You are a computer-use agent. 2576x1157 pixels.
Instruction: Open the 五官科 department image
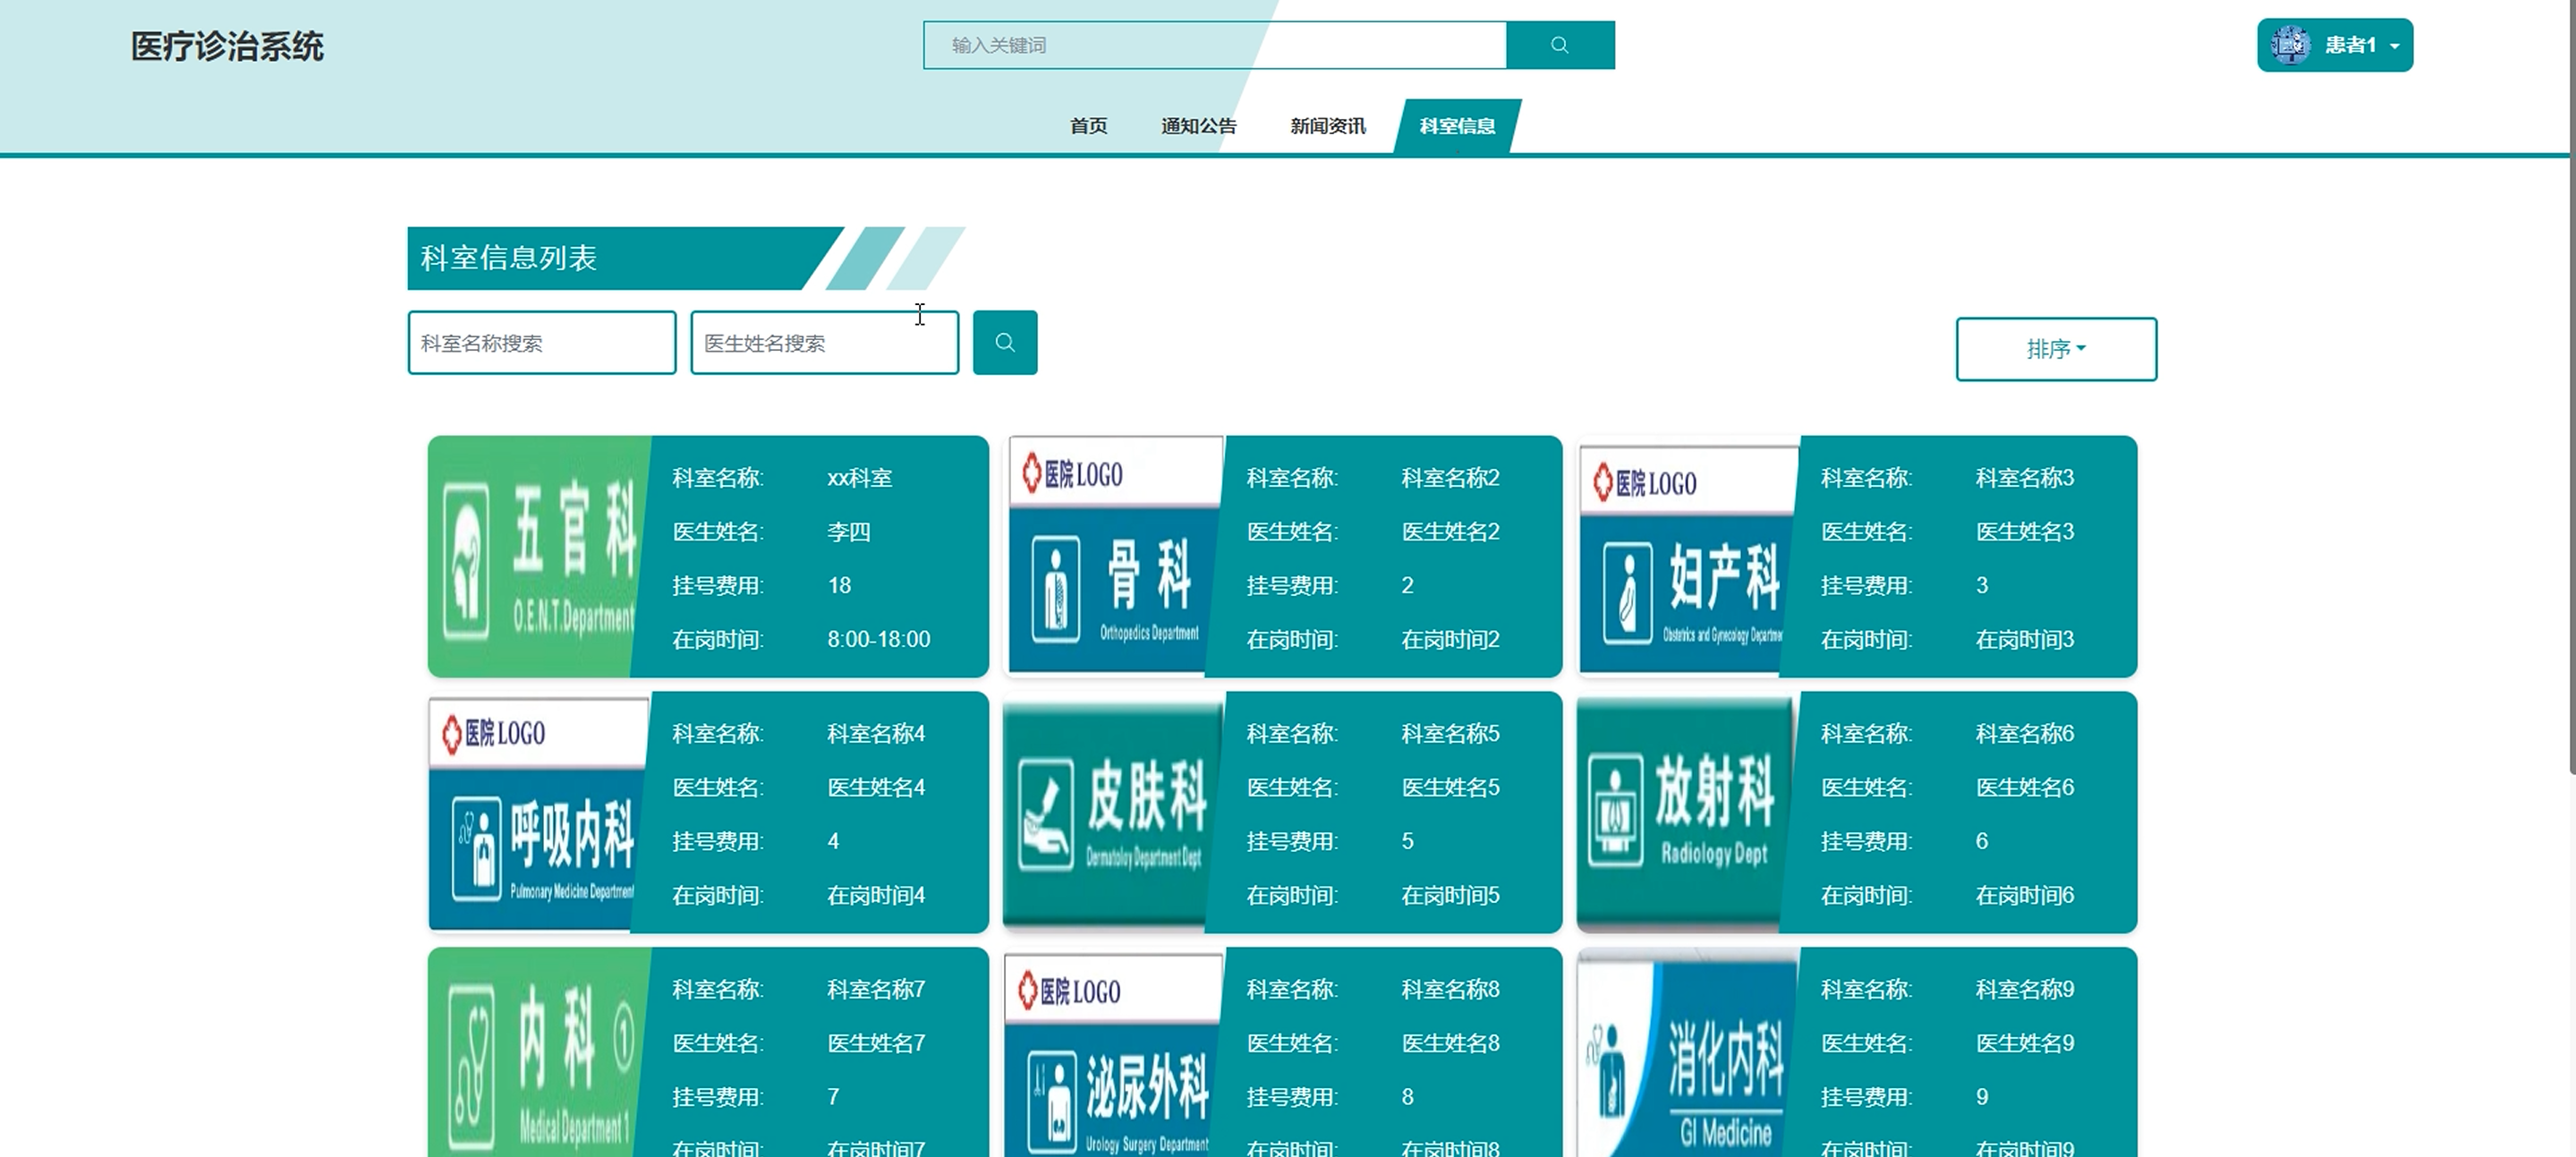coord(538,556)
